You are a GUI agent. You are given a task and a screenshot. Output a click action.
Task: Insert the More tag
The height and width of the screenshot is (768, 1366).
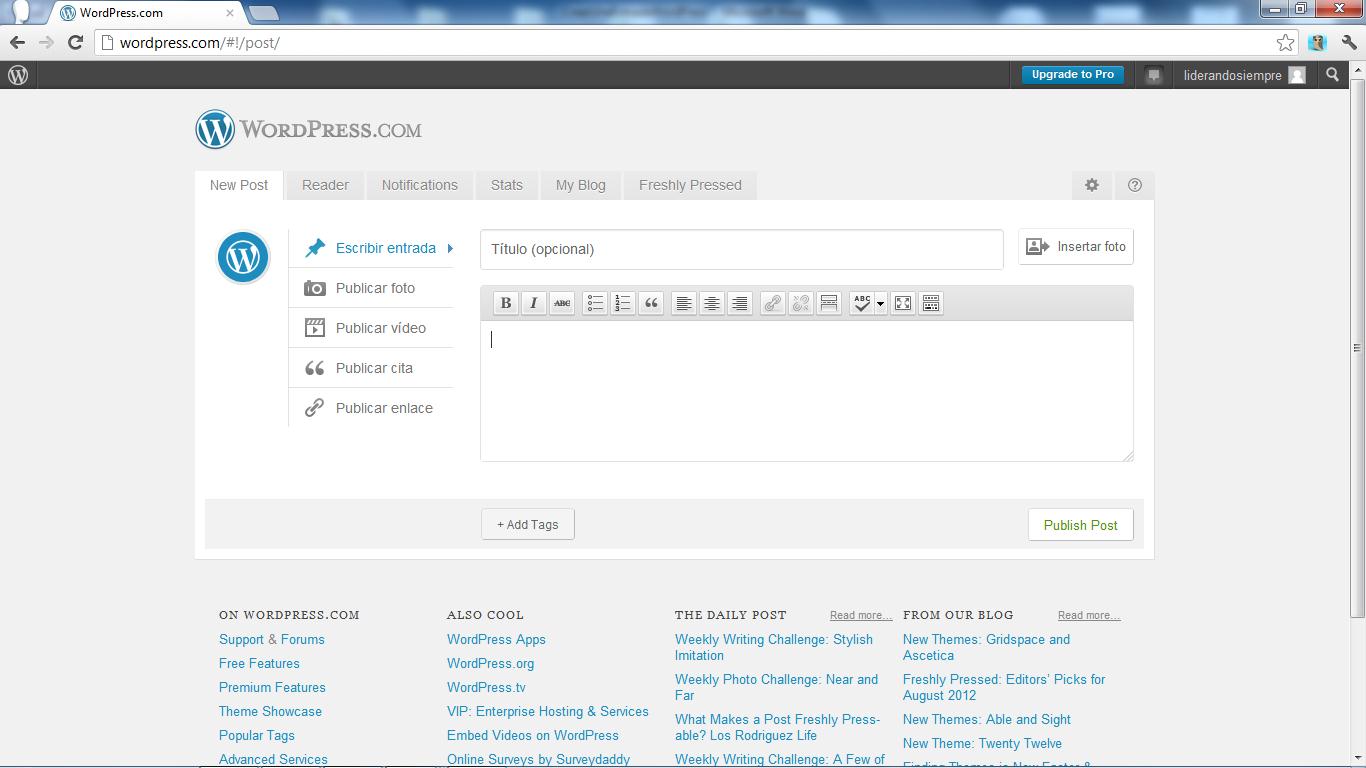pos(829,303)
